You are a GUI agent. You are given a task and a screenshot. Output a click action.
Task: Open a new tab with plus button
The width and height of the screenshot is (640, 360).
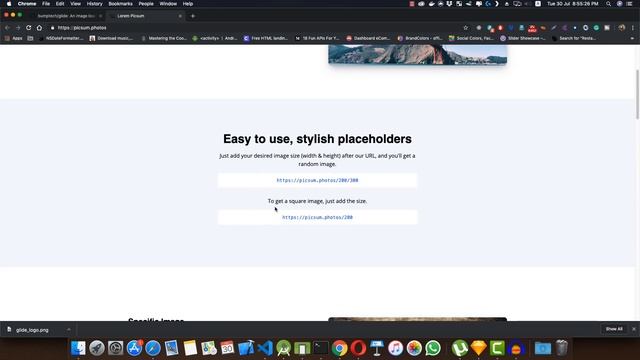tap(193, 16)
